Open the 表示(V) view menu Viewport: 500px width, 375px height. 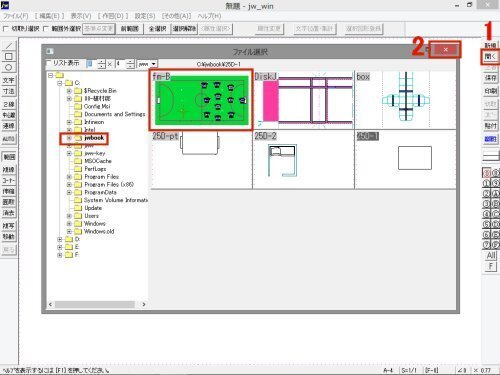click(81, 16)
